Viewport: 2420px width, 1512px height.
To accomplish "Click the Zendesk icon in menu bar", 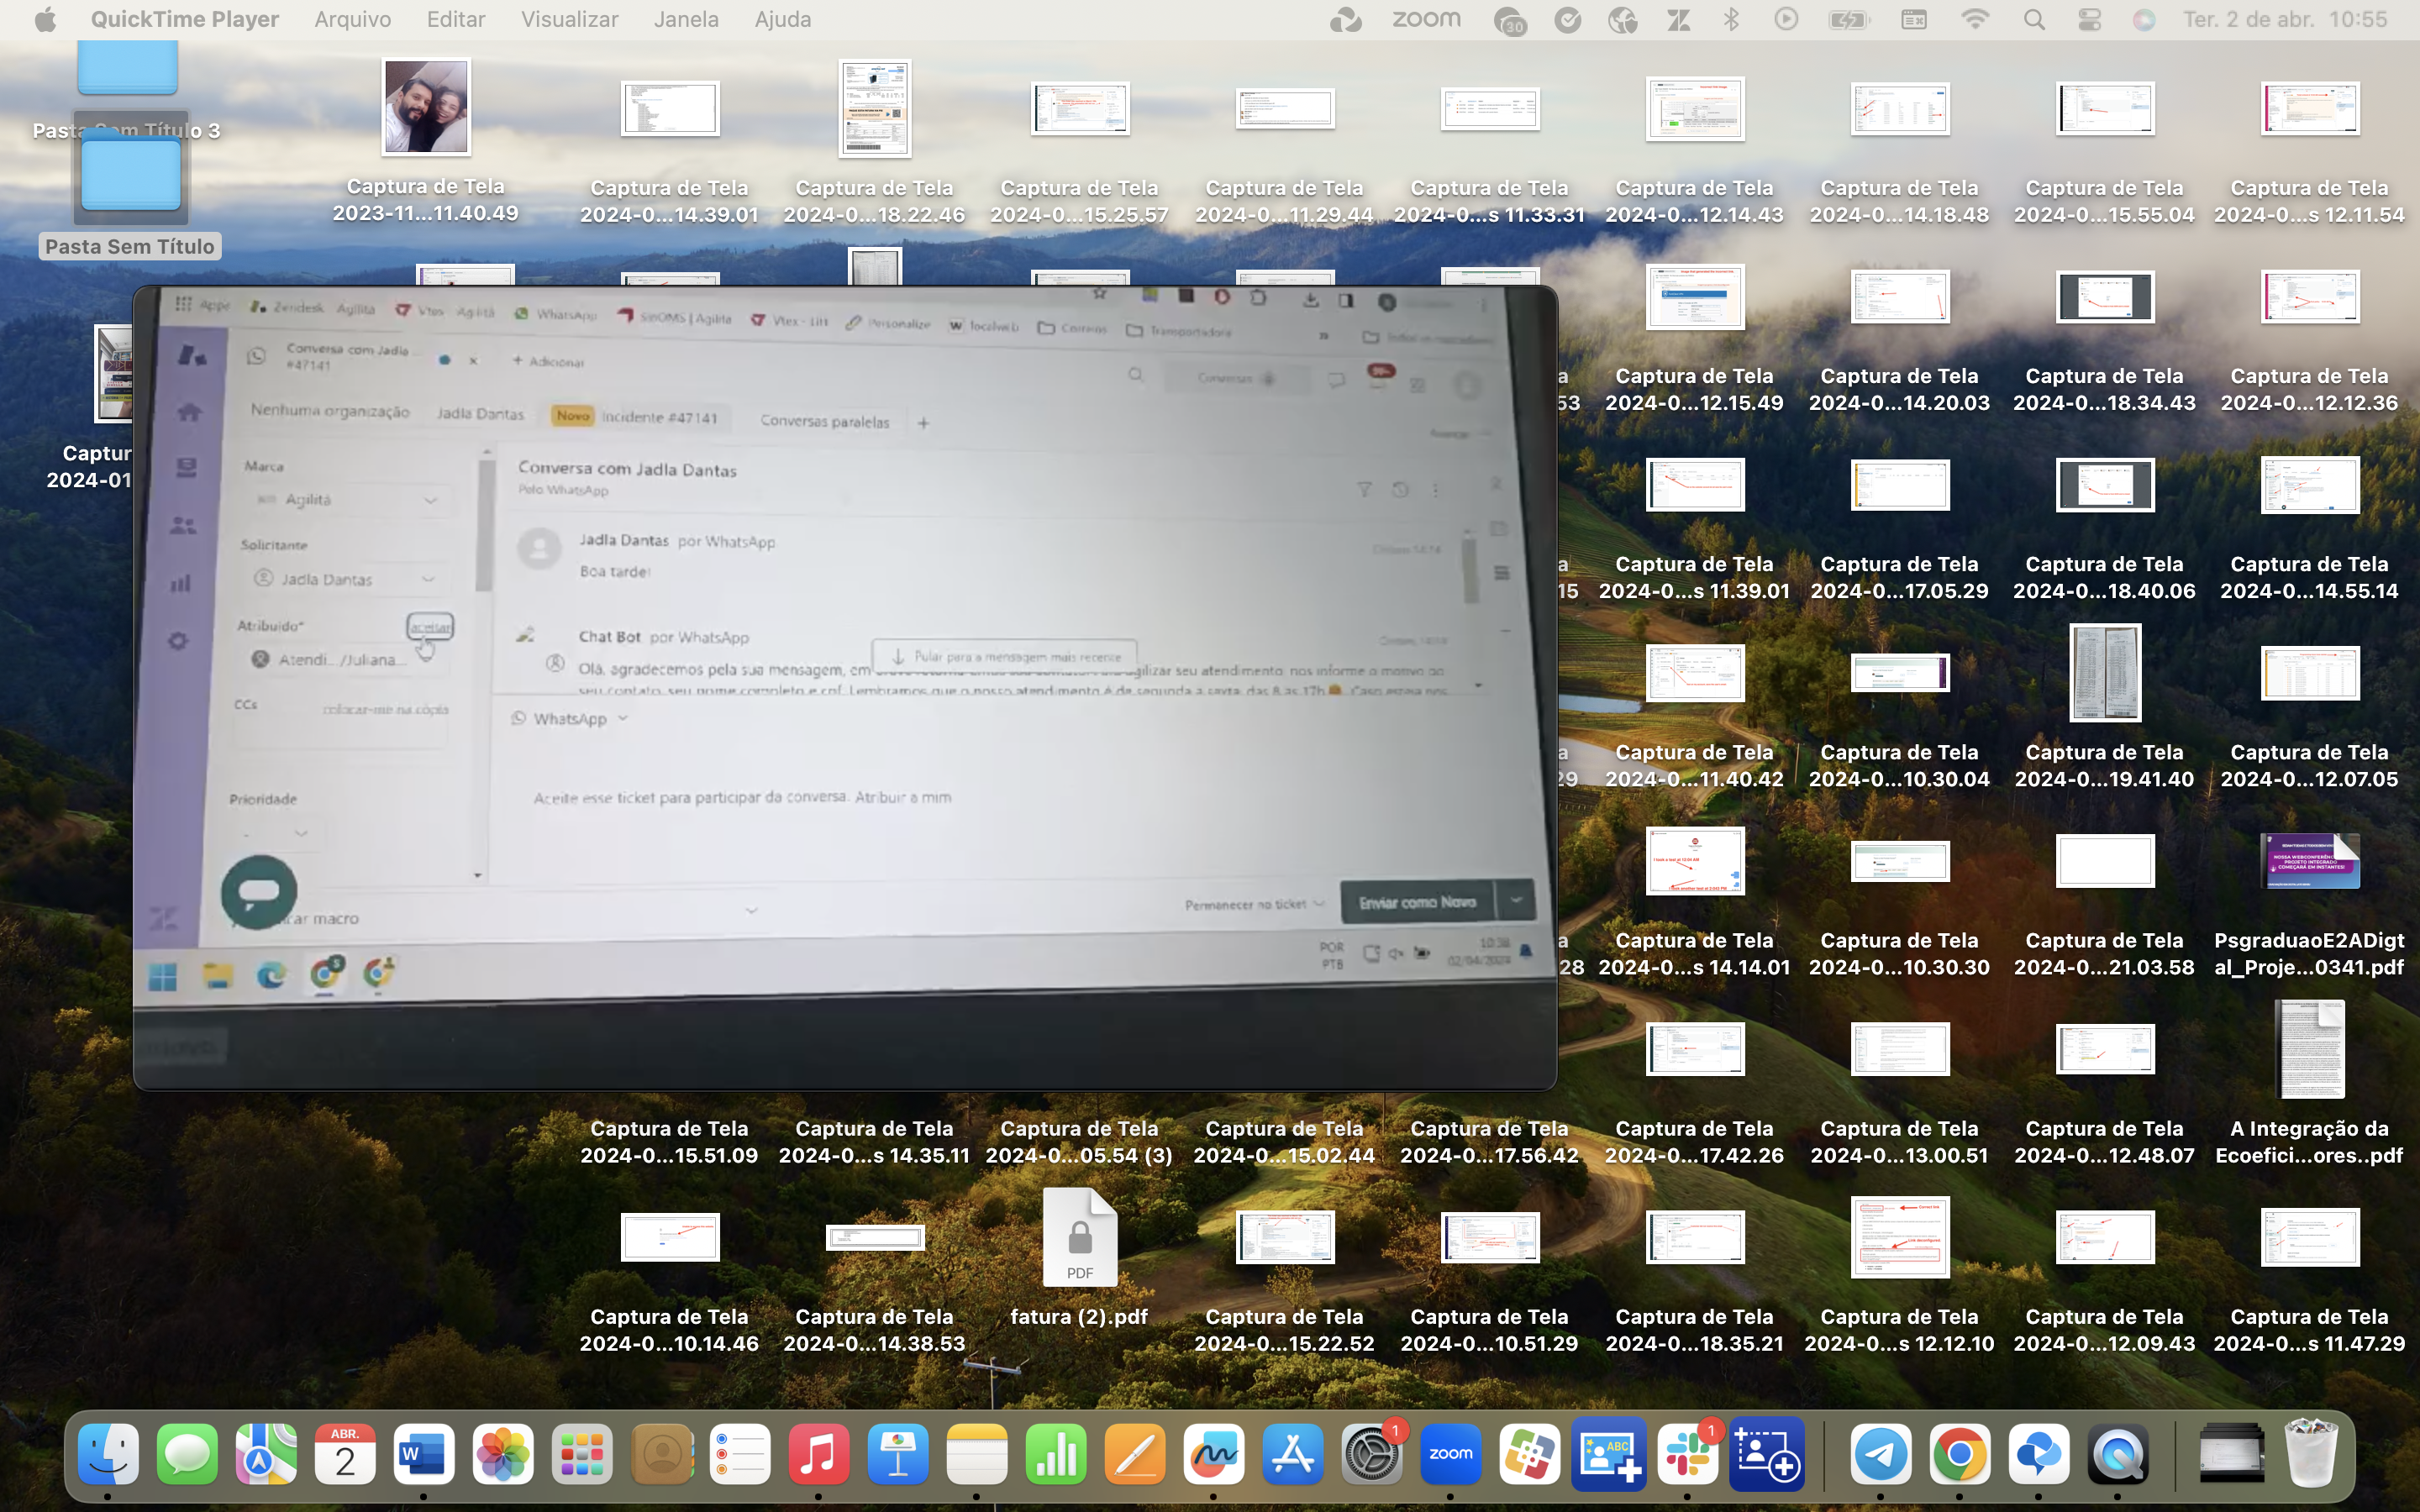I will pyautogui.click(x=1678, y=19).
